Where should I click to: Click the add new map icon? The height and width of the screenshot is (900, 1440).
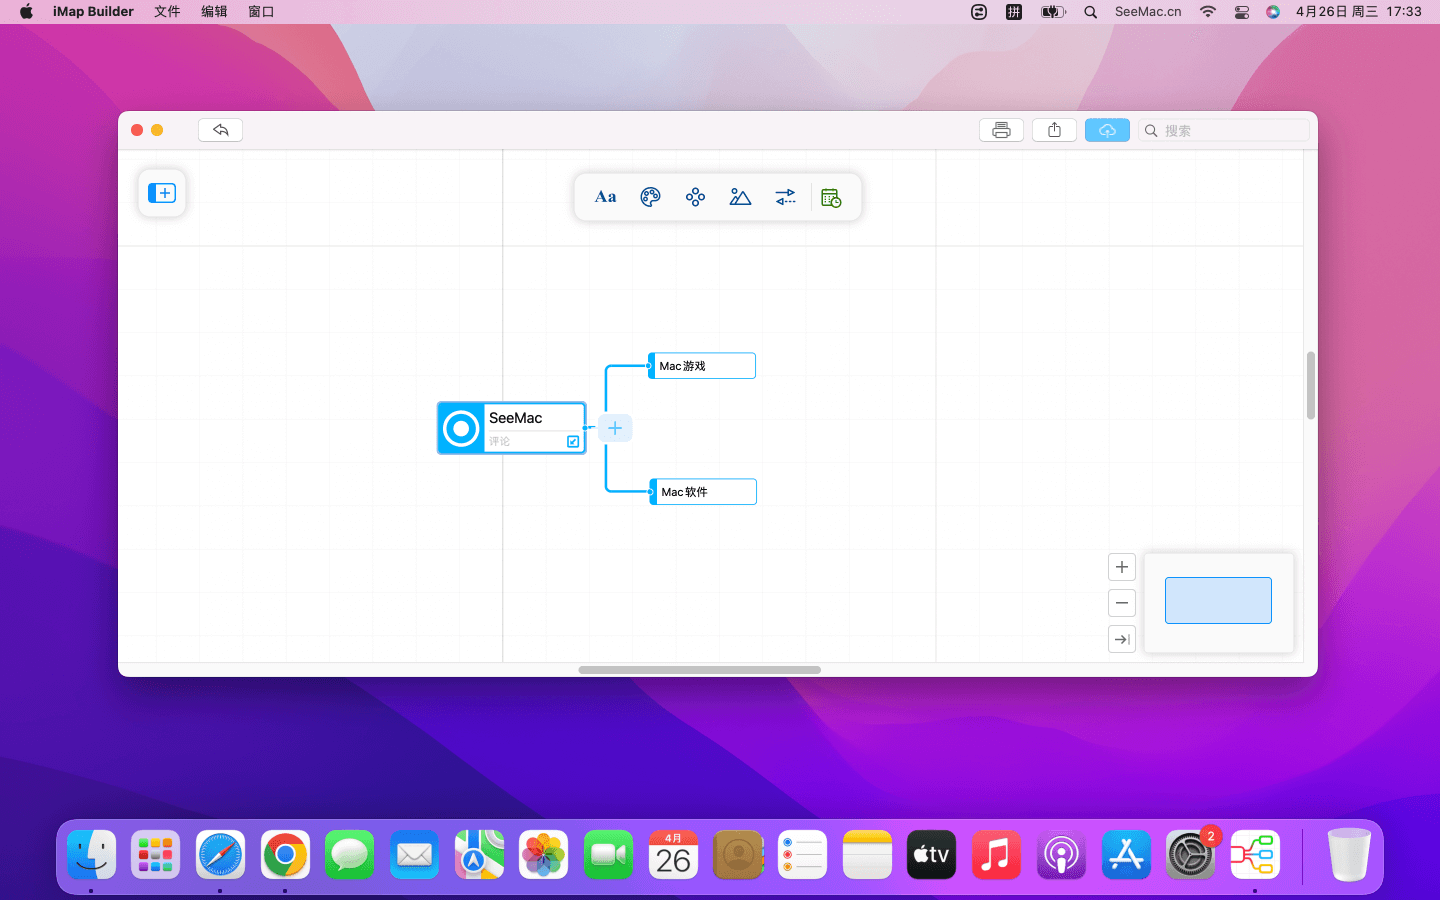click(x=162, y=193)
